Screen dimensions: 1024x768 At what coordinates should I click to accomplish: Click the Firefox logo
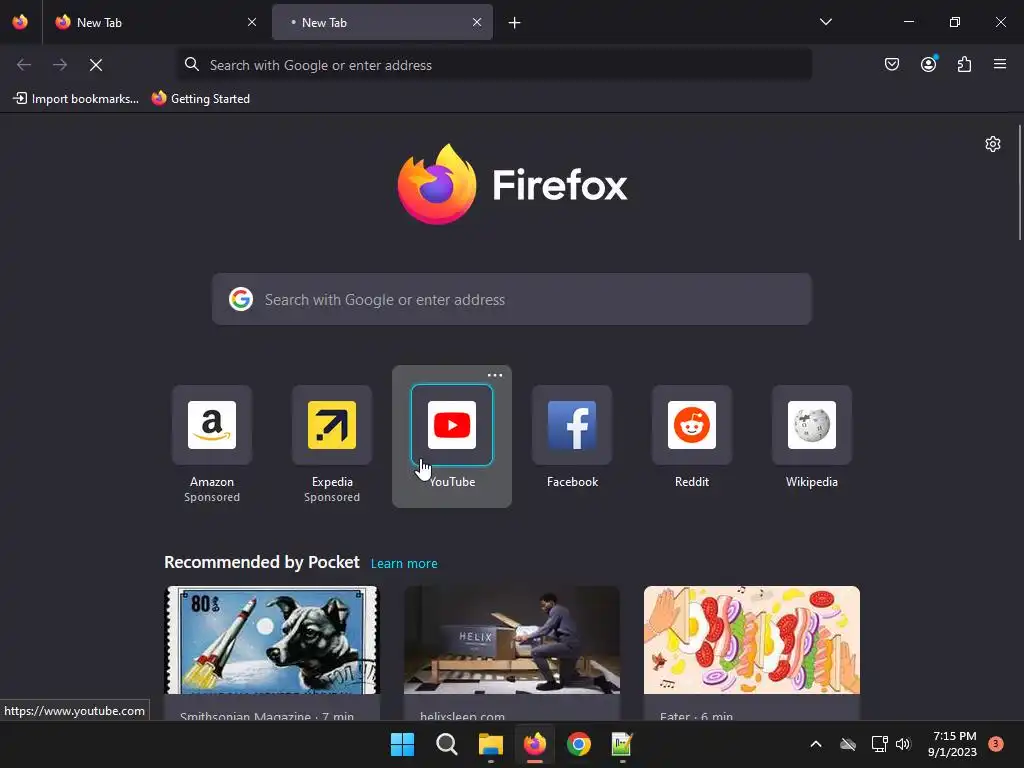[x=512, y=184]
